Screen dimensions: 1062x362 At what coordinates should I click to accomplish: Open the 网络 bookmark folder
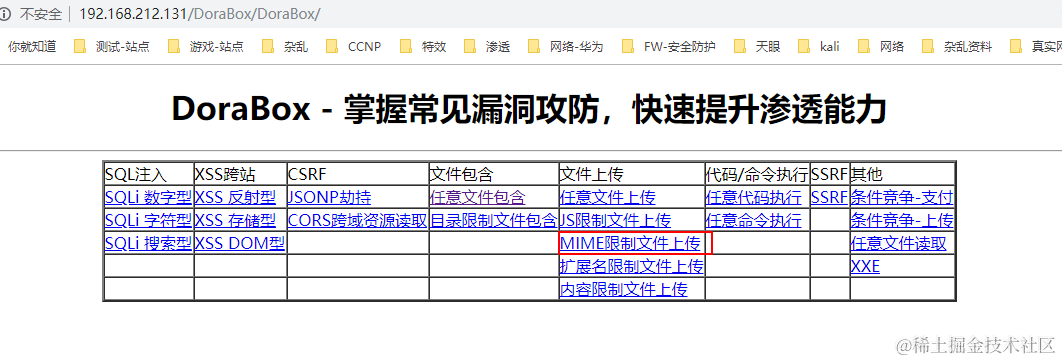click(x=881, y=46)
